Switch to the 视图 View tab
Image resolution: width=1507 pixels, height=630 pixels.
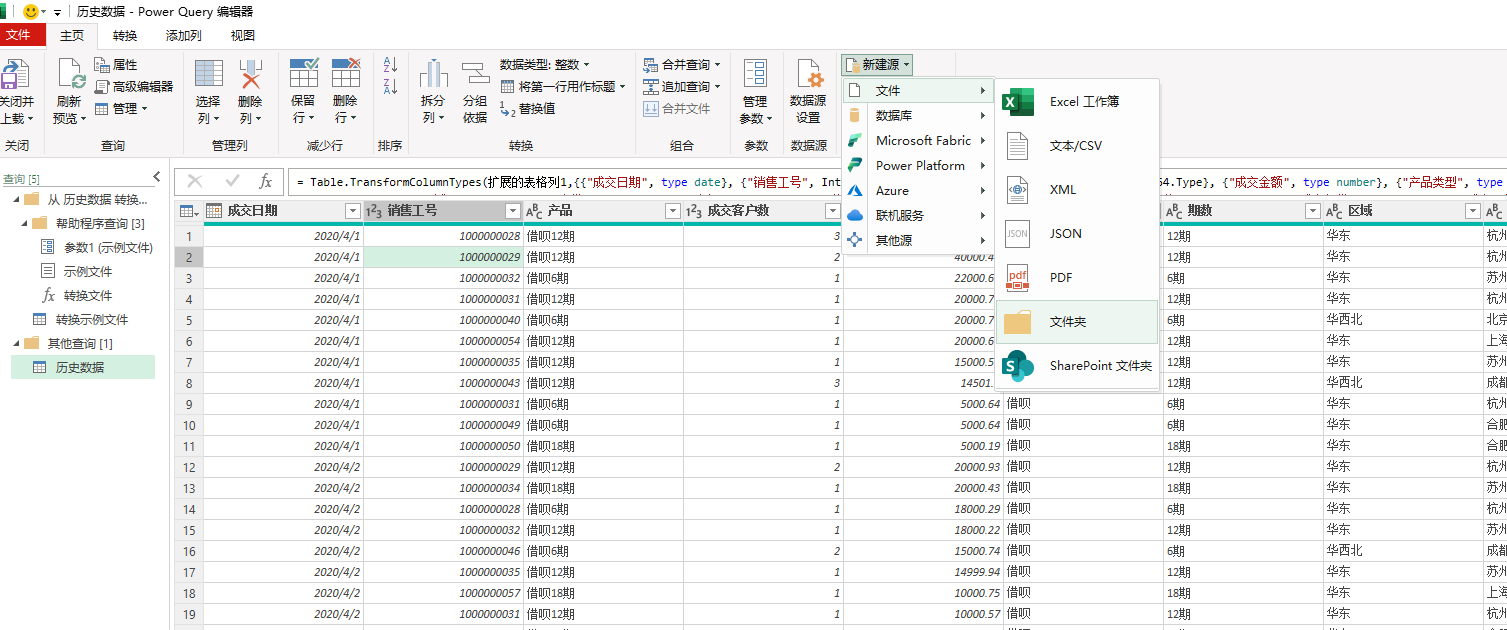click(243, 35)
